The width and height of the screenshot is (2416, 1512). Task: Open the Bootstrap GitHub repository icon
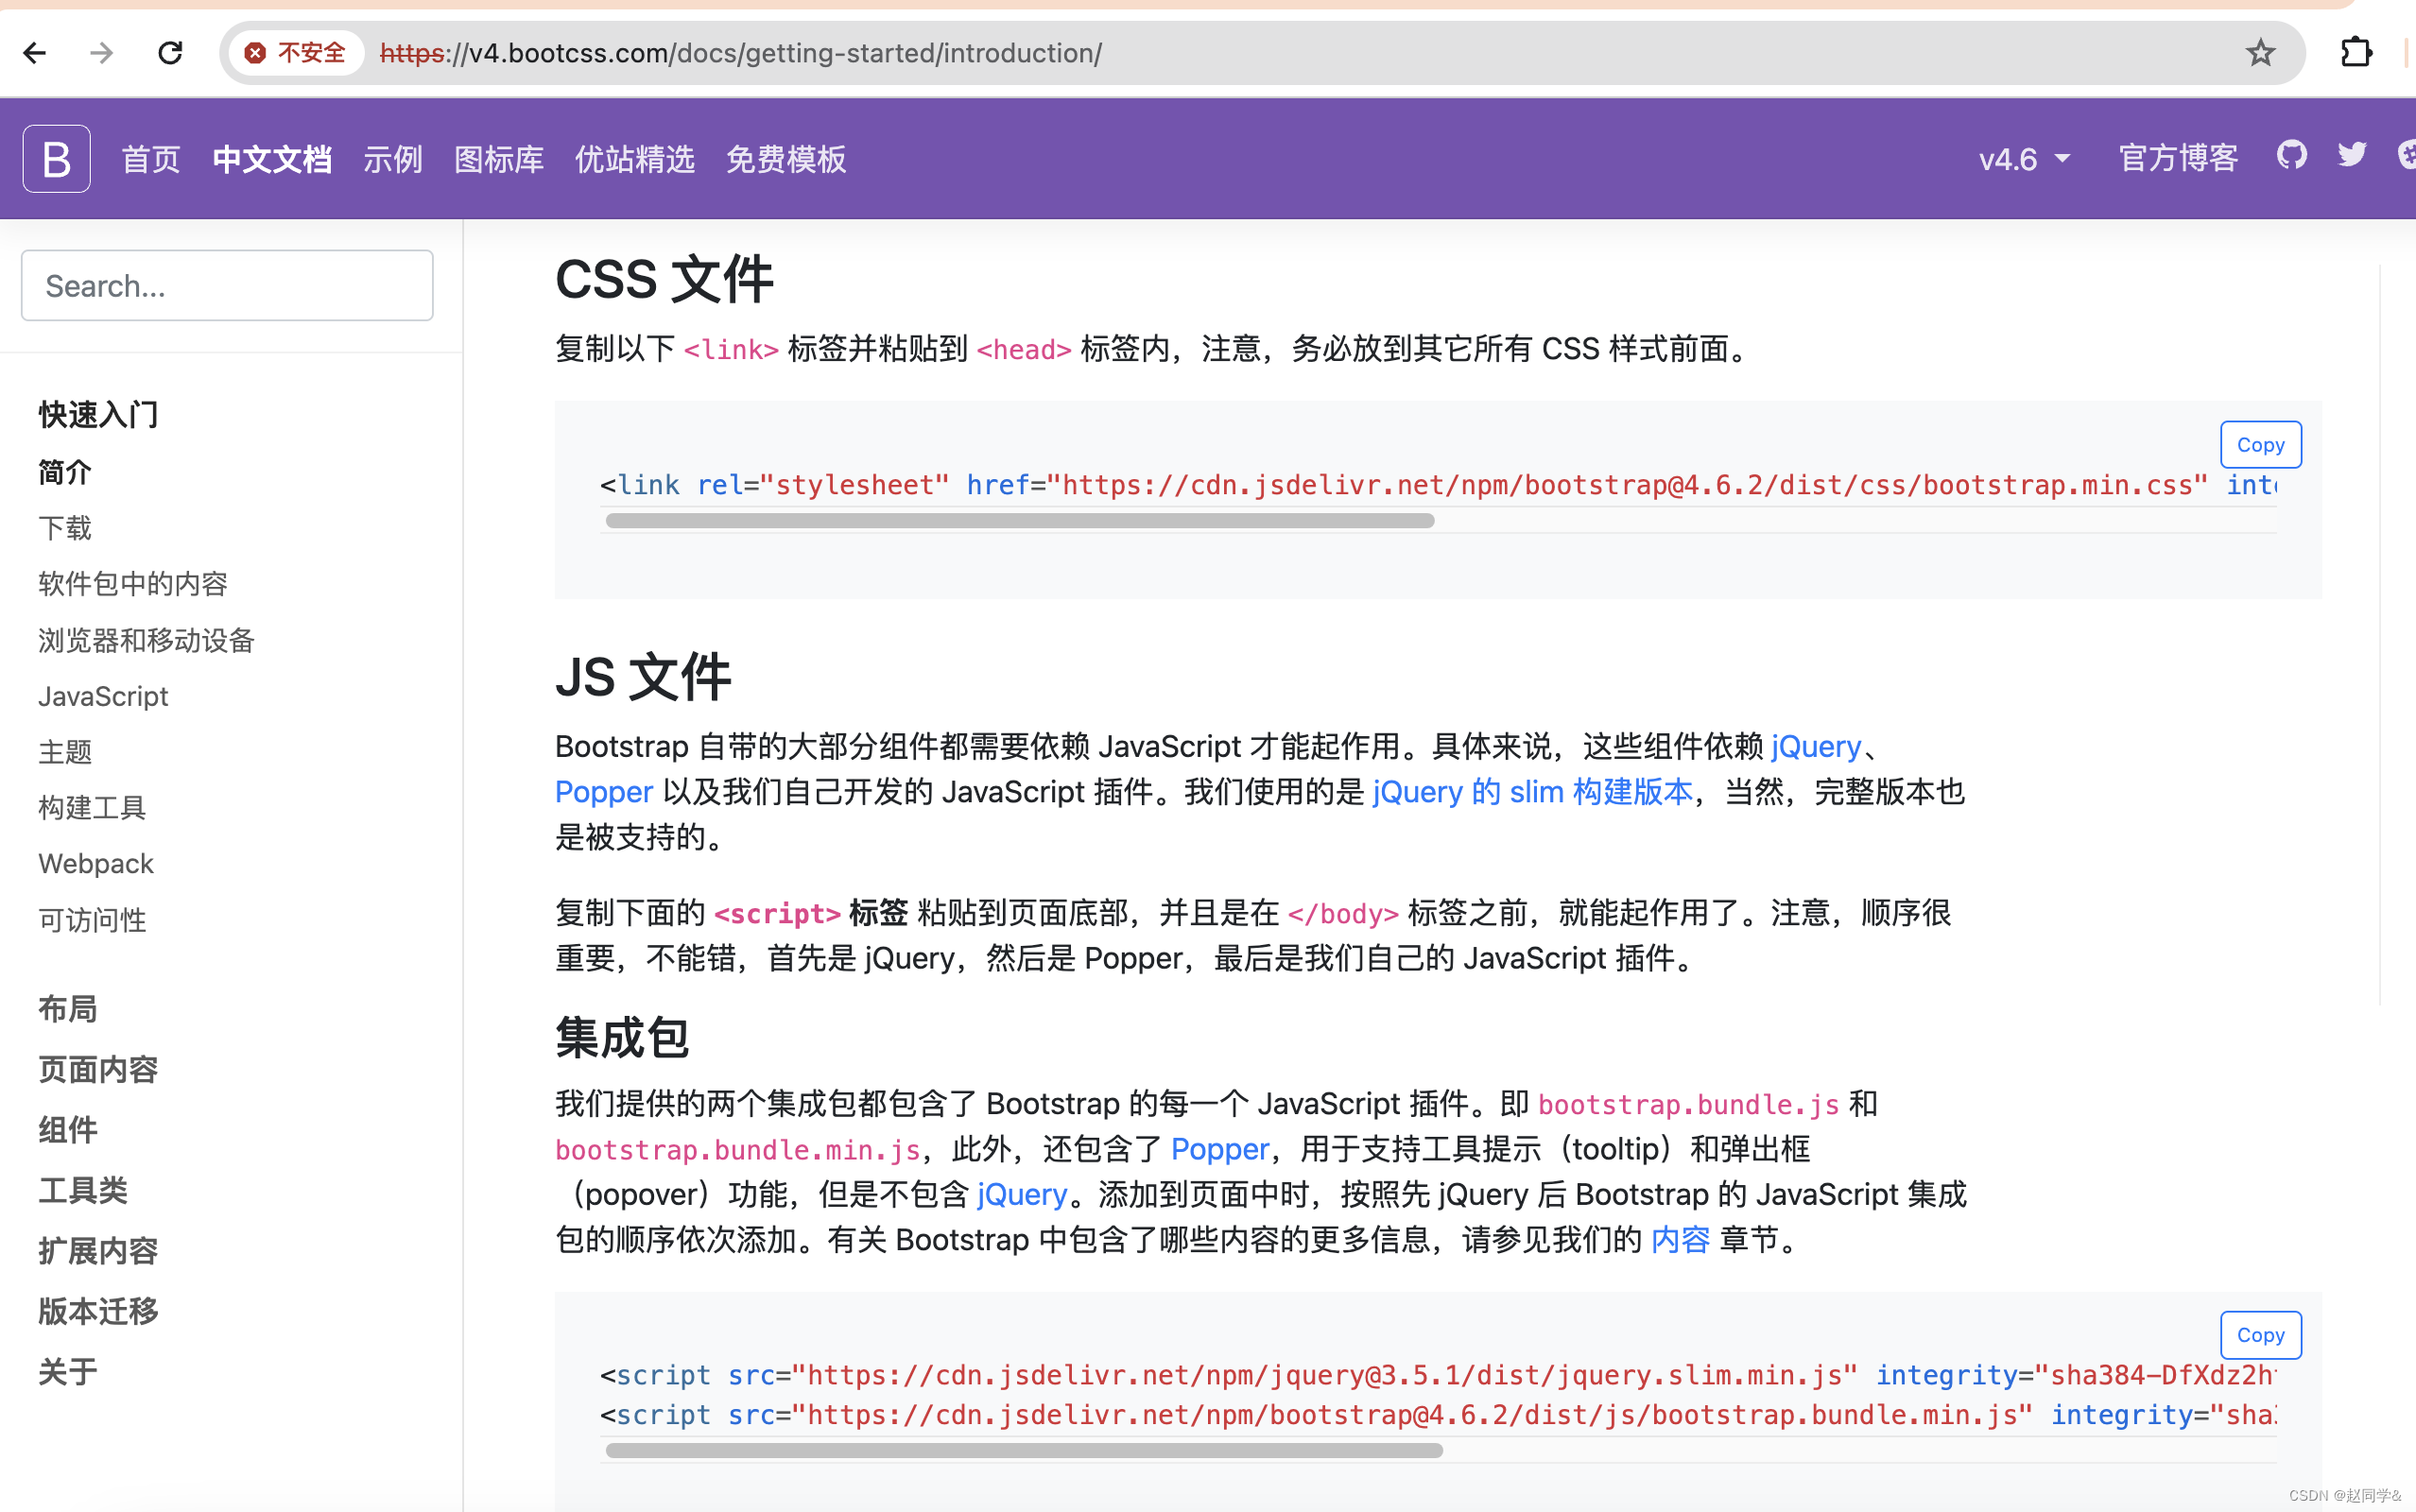click(x=2291, y=156)
